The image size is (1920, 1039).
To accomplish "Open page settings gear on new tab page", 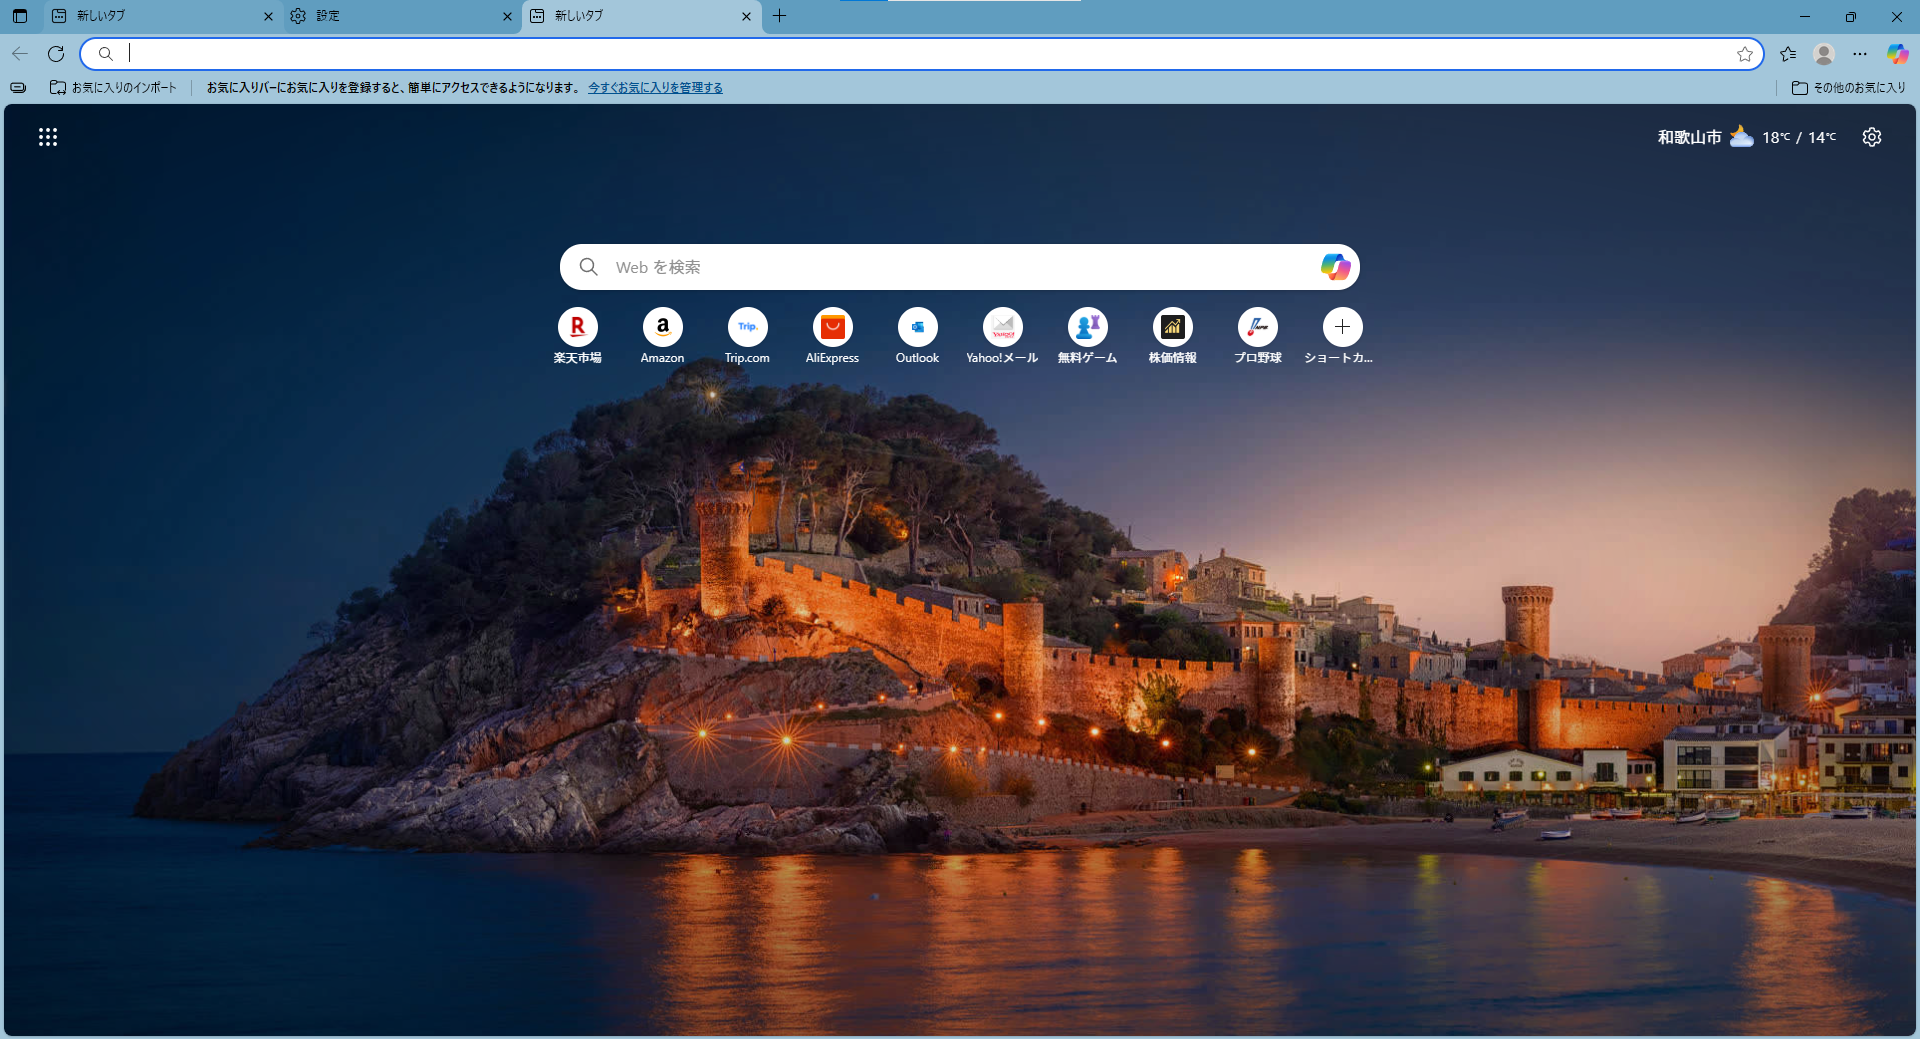I will (x=1871, y=137).
